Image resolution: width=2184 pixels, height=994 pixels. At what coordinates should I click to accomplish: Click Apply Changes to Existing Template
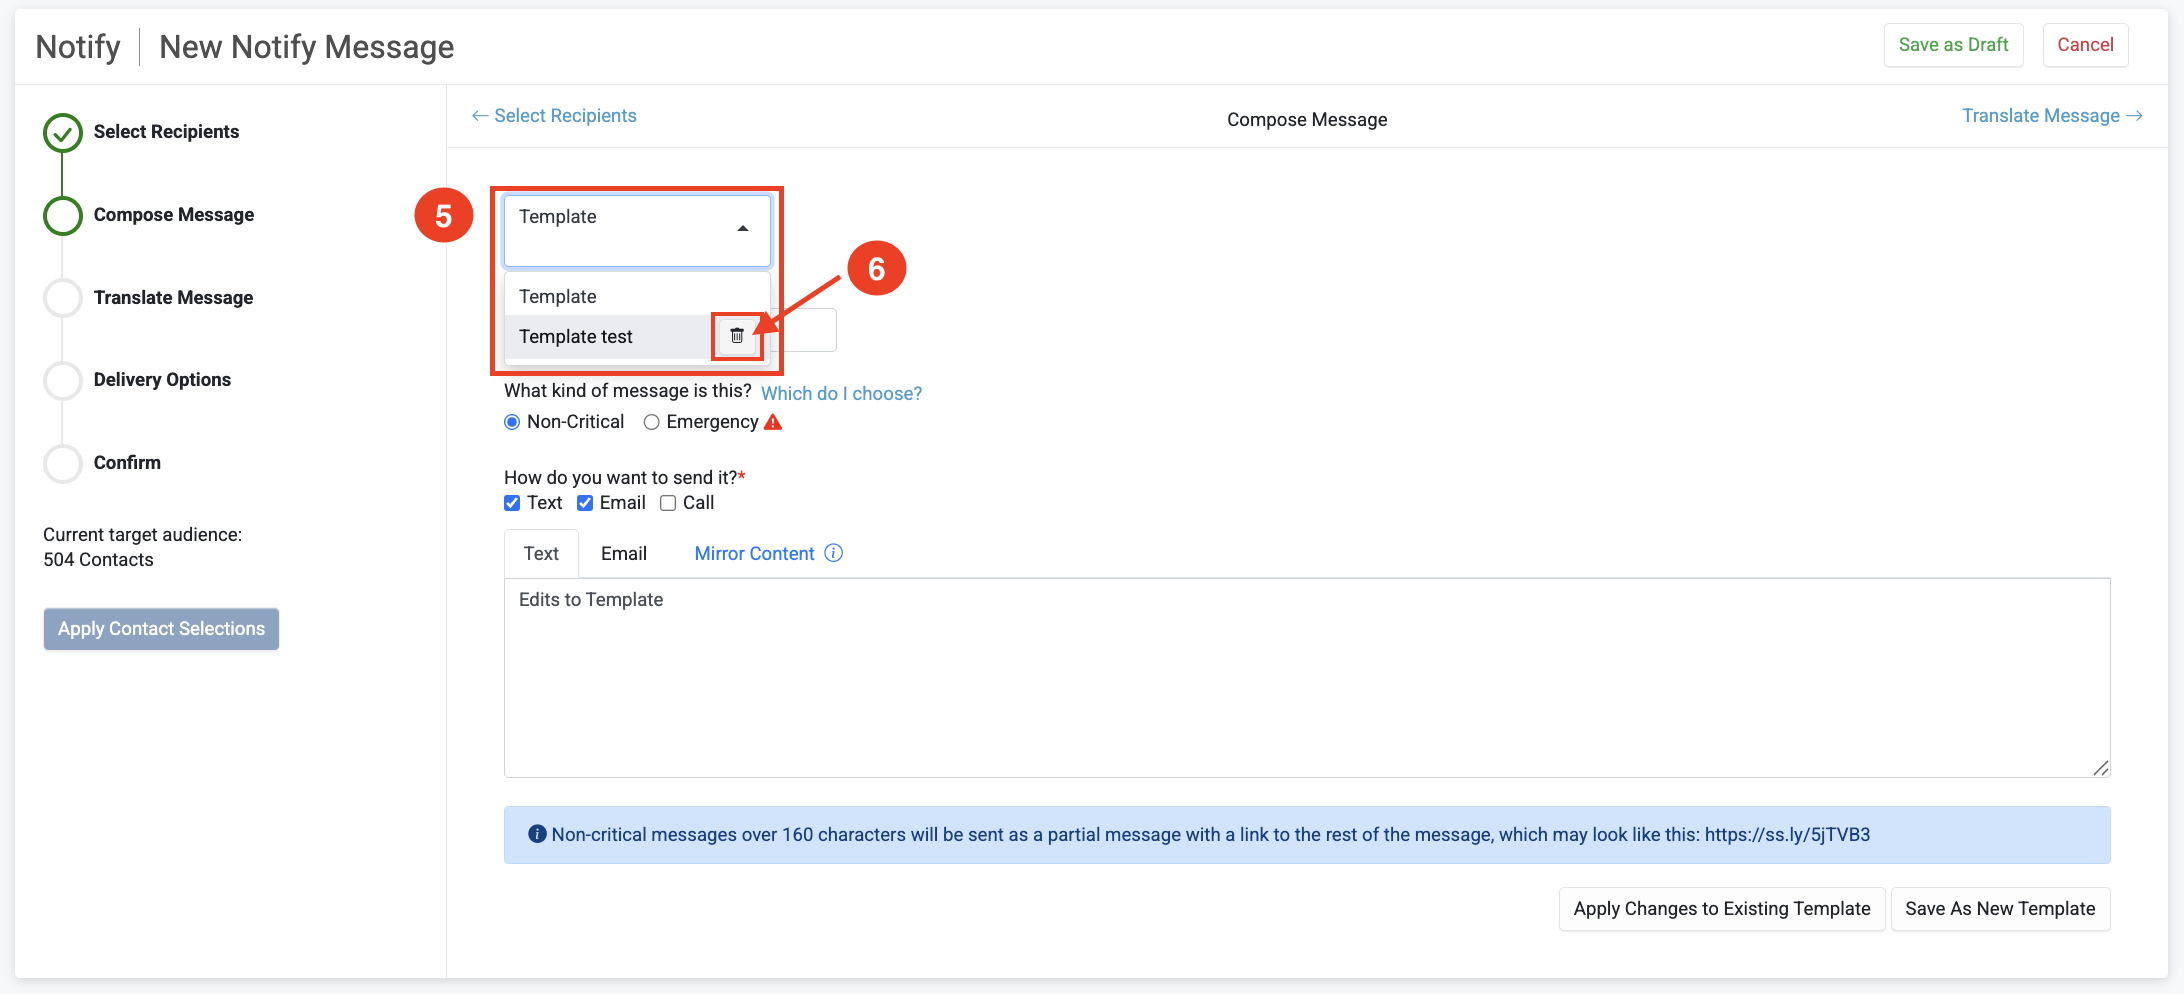pyautogui.click(x=1722, y=909)
